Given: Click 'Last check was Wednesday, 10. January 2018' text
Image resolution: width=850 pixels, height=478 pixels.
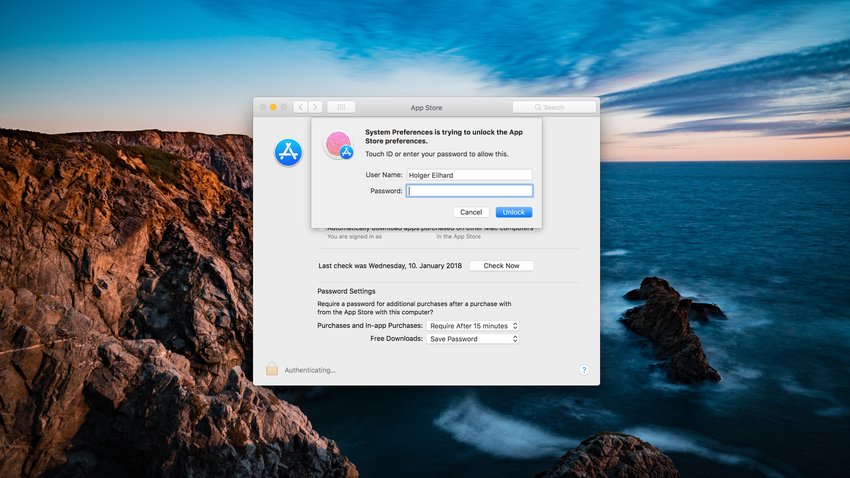Looking at the screenshot, I should tap(390, 266).
